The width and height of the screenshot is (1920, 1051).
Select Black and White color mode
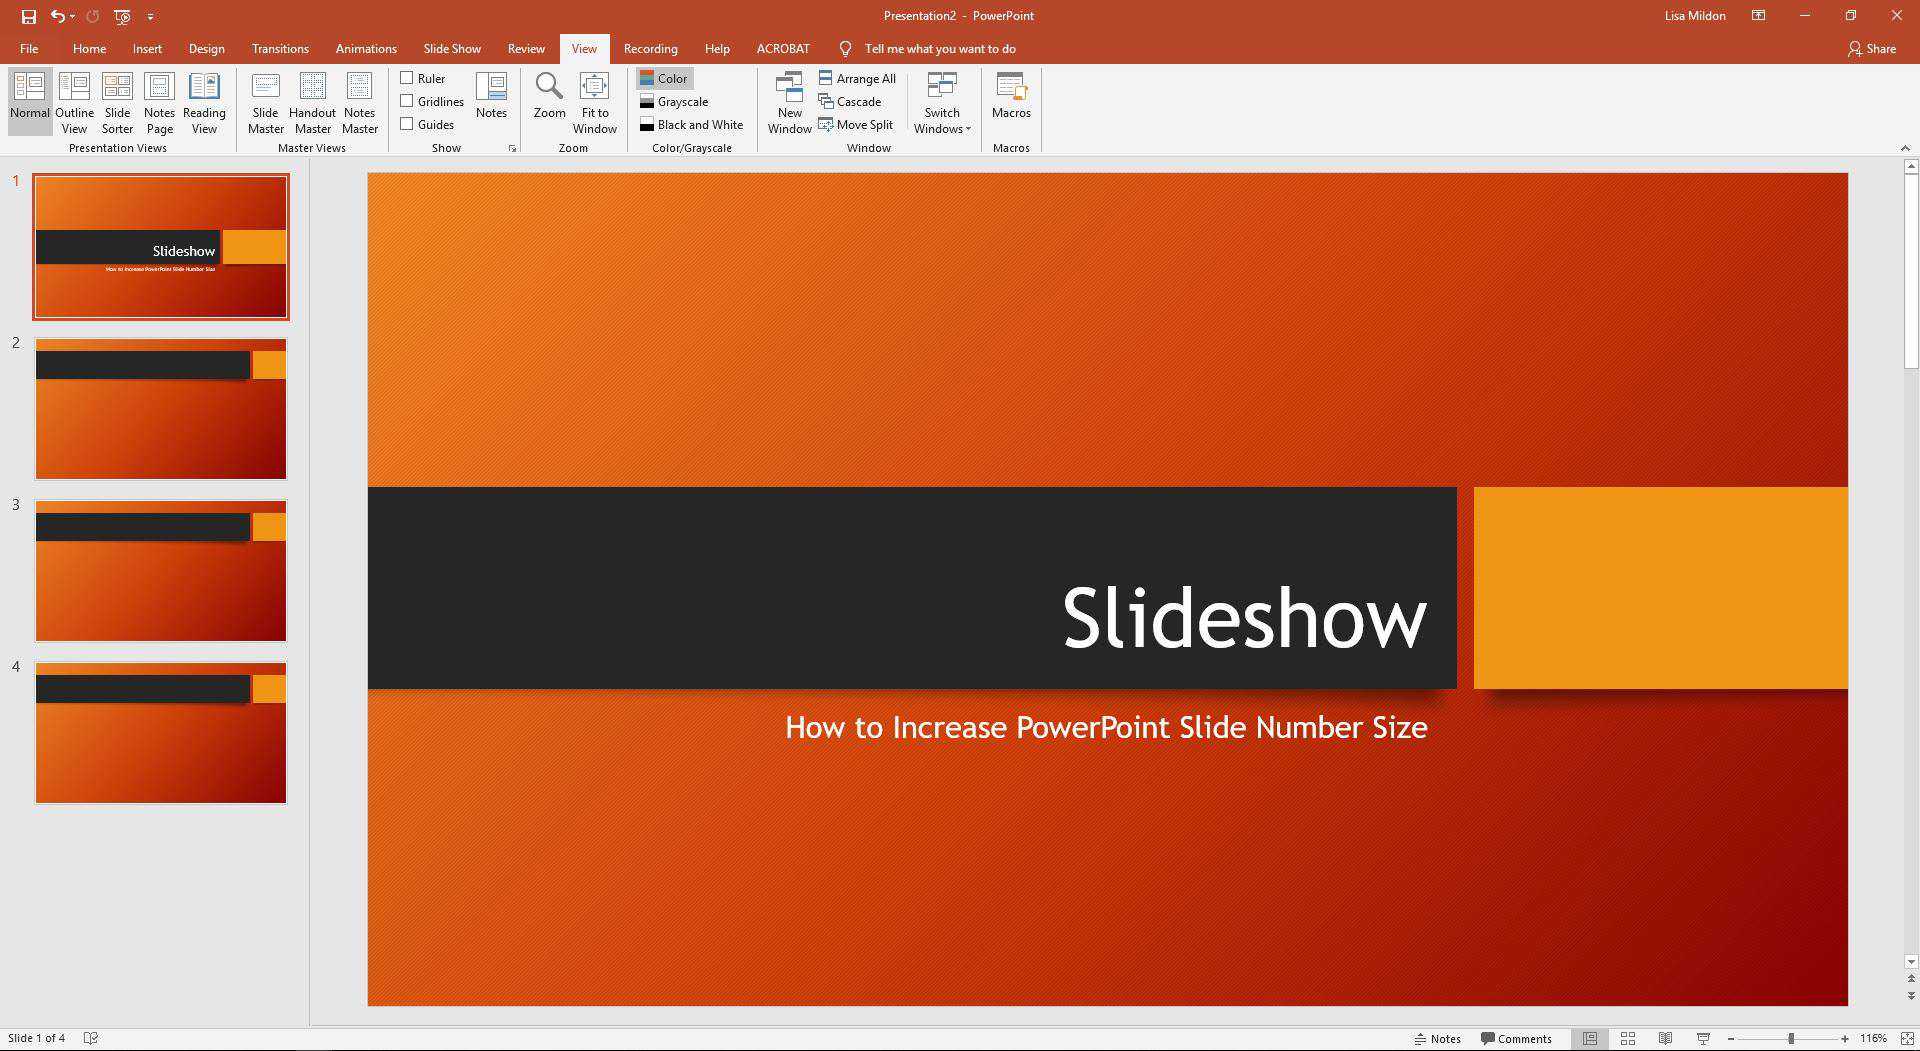[692, 124]
